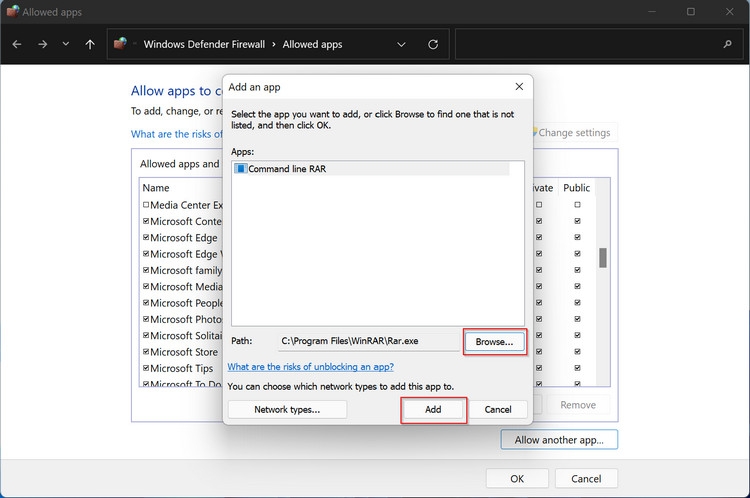
Task: Toggle Public checkbox for Microsoft Store row
Action: [577, 352]
